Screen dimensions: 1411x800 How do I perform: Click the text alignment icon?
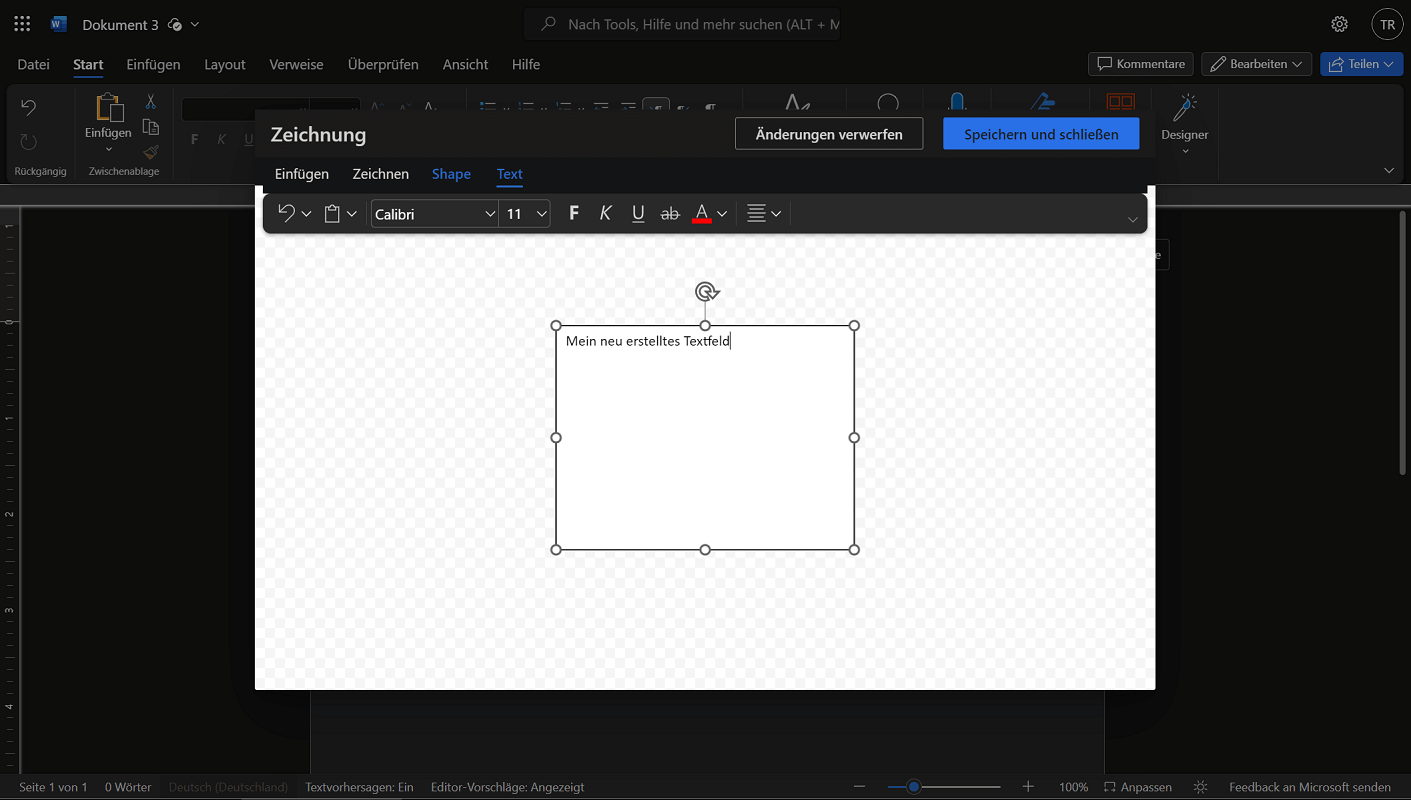point(757,213)
